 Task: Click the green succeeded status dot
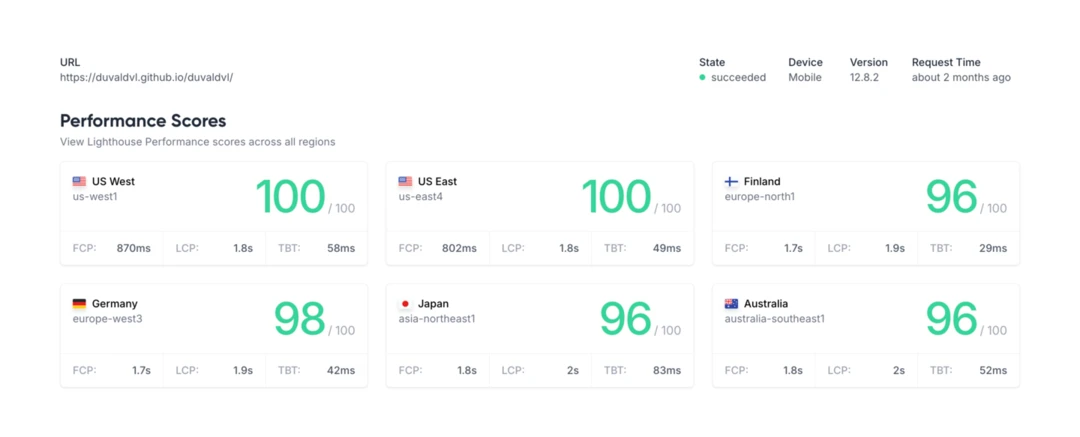click(702, 78)
